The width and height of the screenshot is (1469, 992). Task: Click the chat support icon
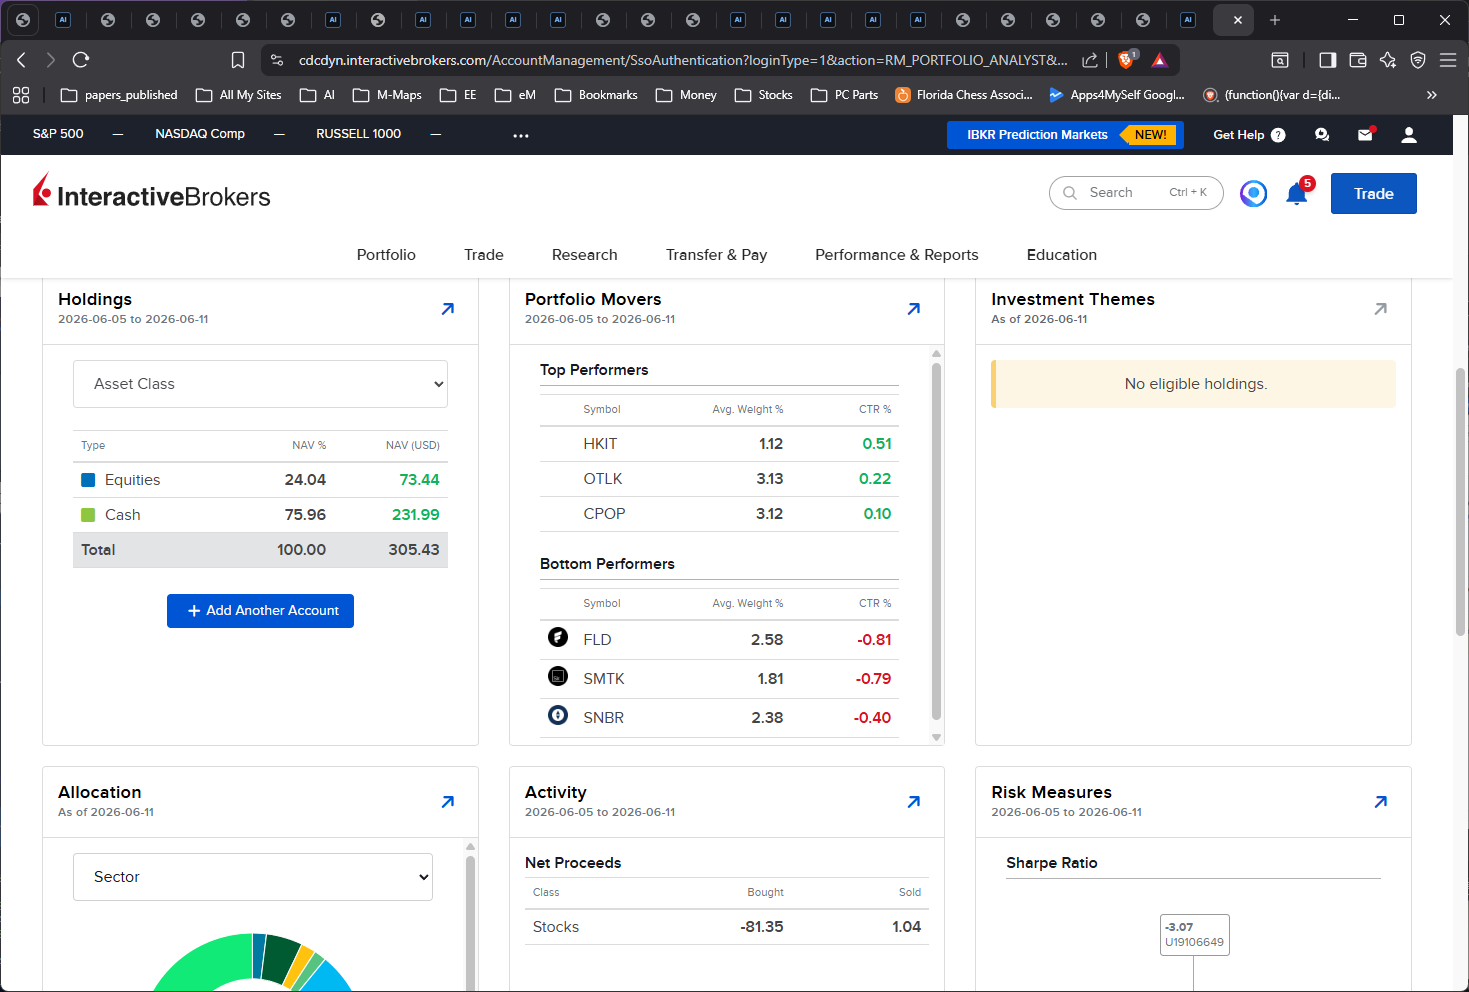click(x=1322, y=135)
